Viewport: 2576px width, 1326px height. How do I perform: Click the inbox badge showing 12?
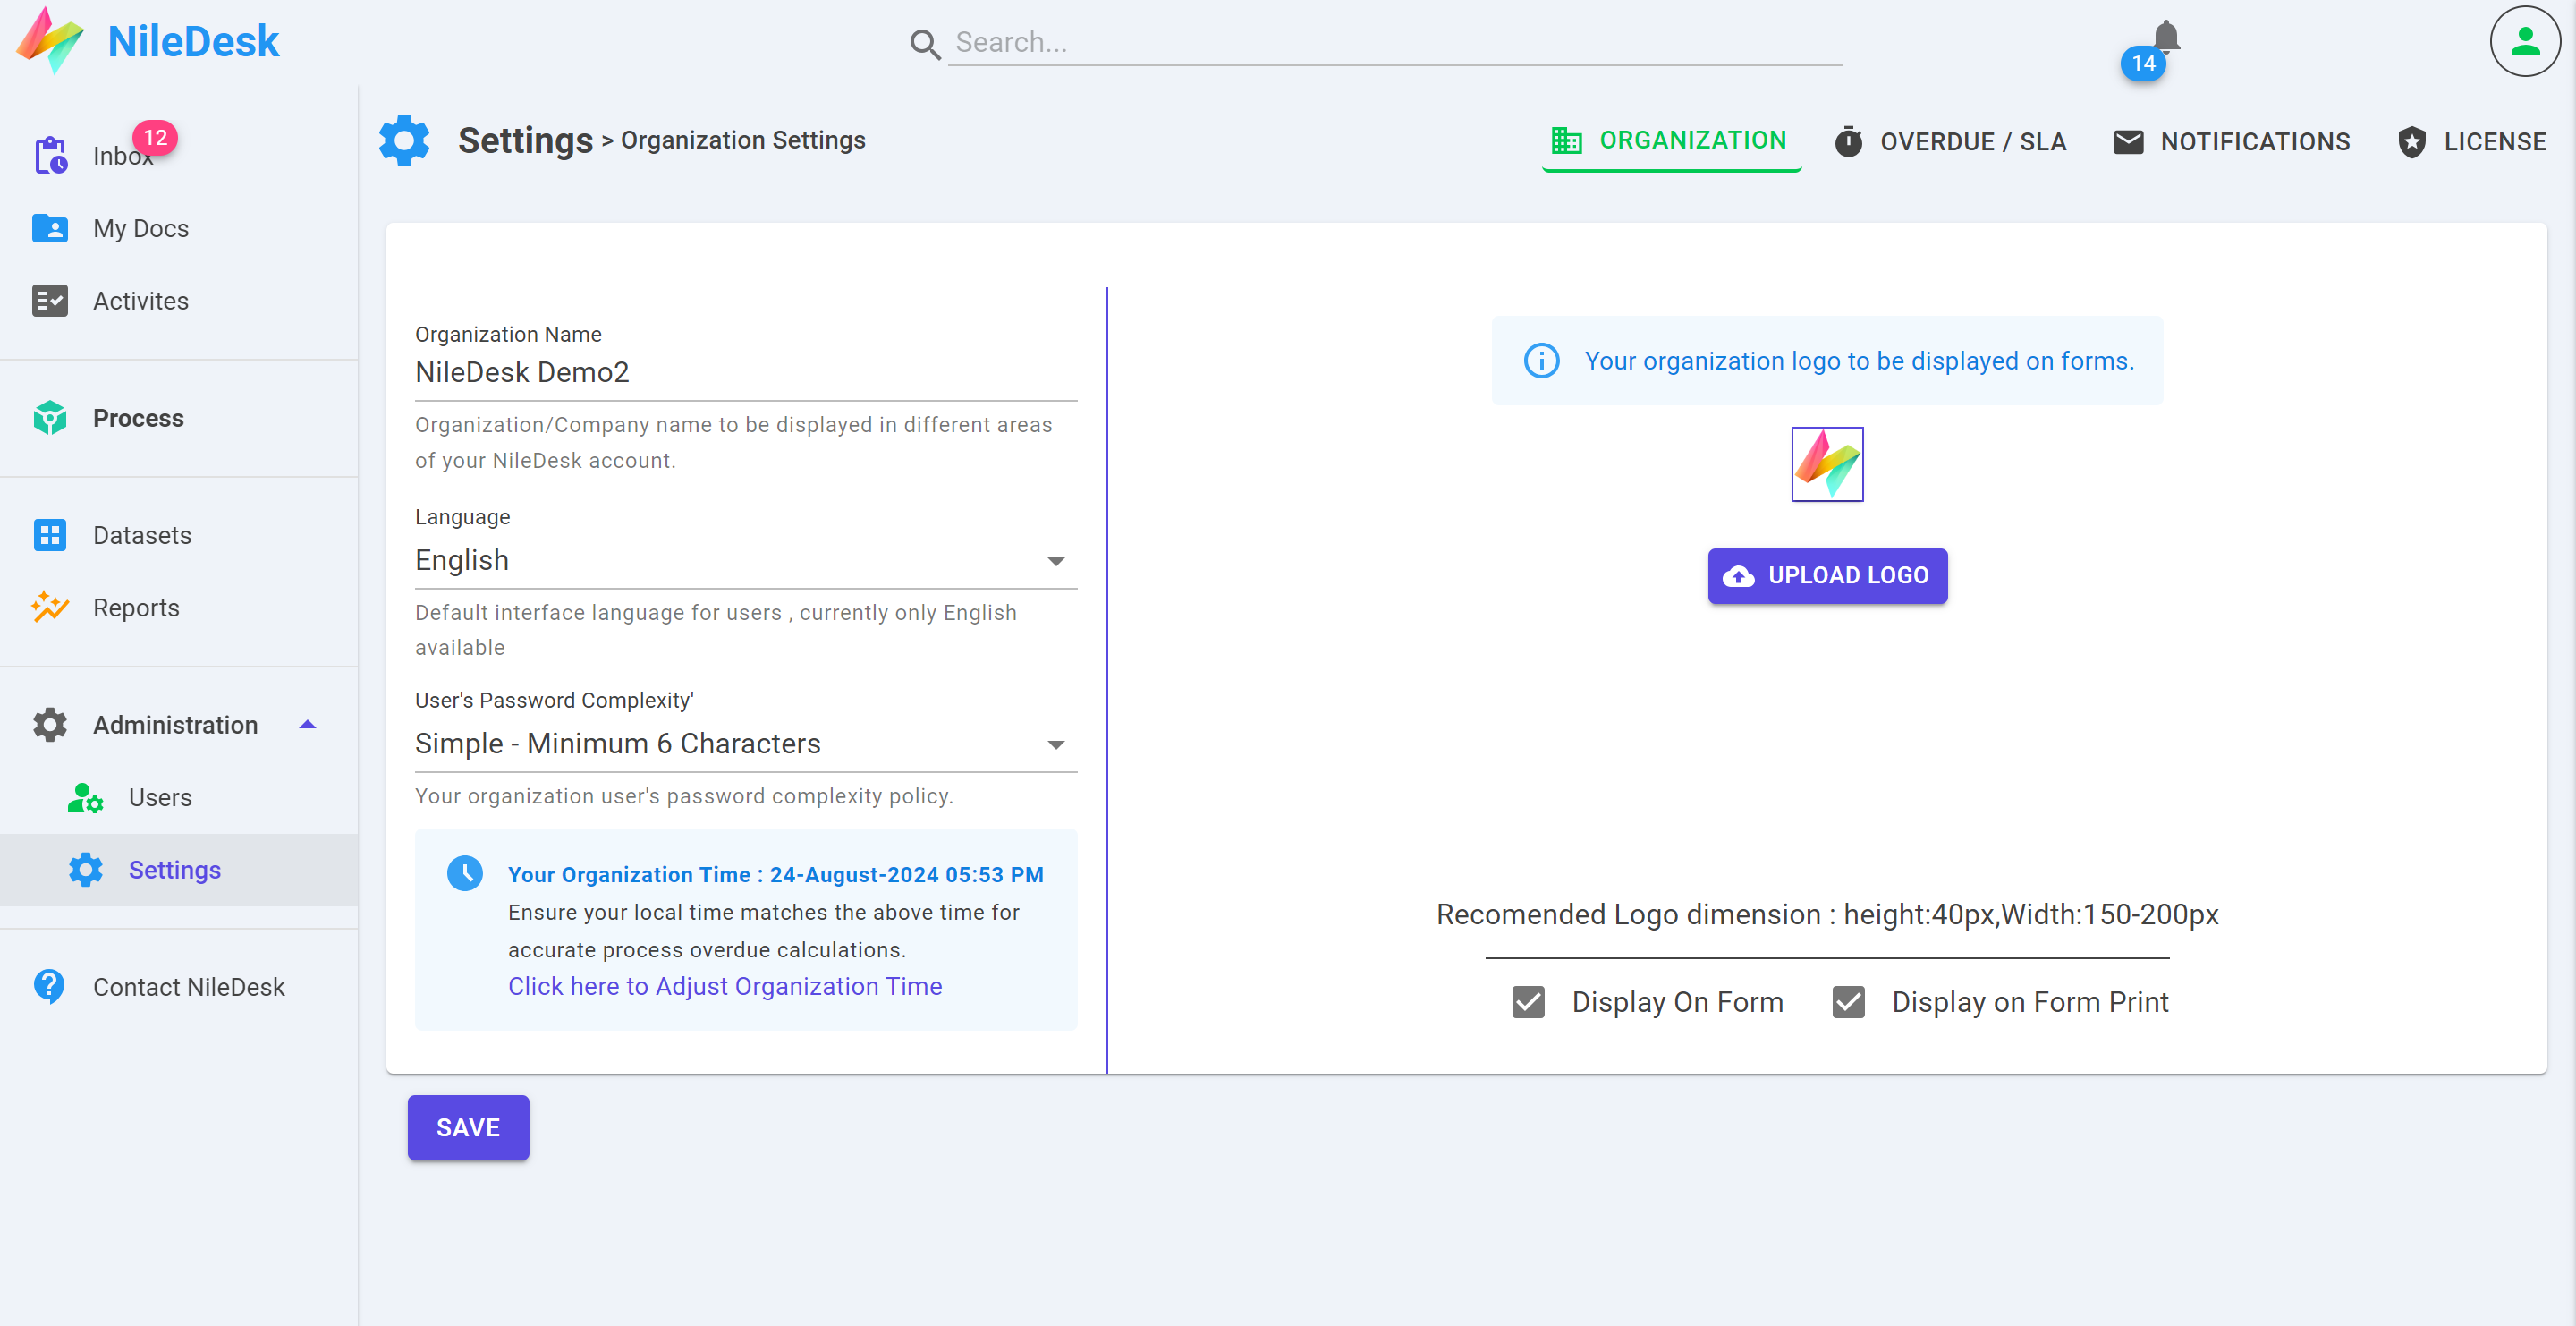tap(155, 137)
